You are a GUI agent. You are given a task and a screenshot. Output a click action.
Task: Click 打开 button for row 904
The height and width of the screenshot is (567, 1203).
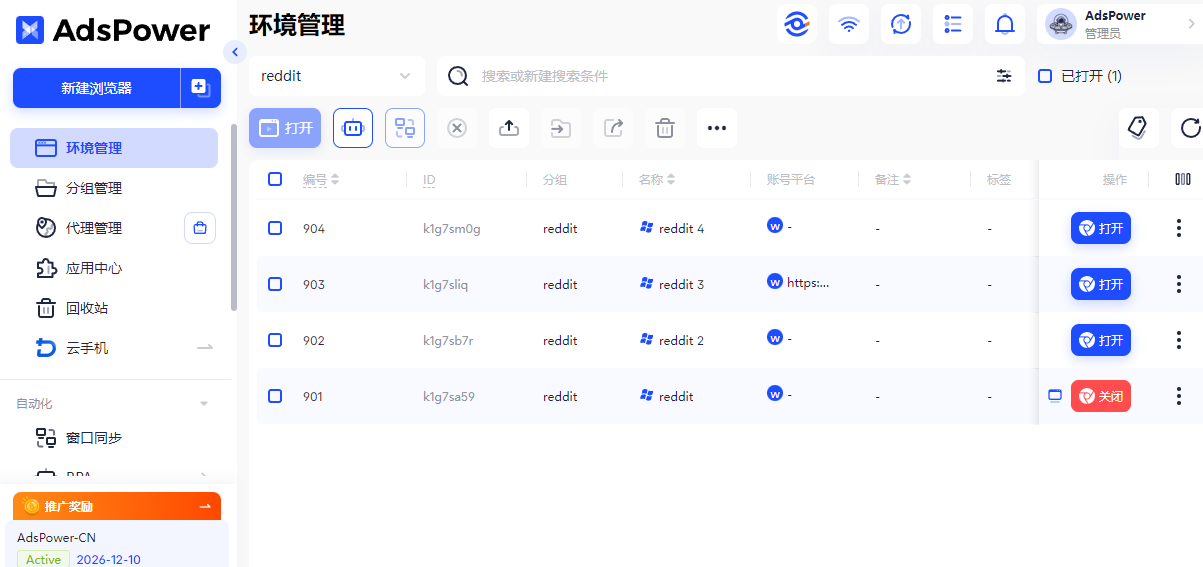point(1101,228)
